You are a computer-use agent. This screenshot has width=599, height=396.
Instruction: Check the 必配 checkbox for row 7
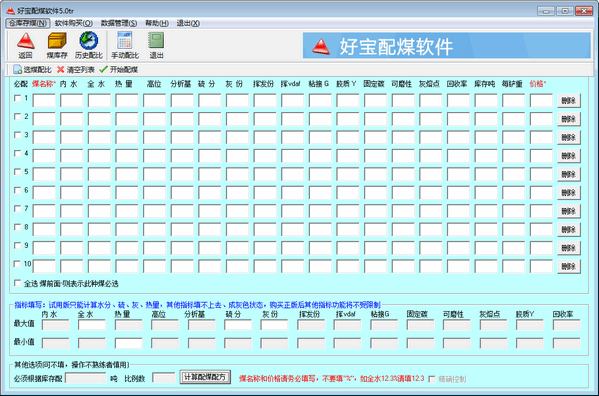click(x=17, y=209)
